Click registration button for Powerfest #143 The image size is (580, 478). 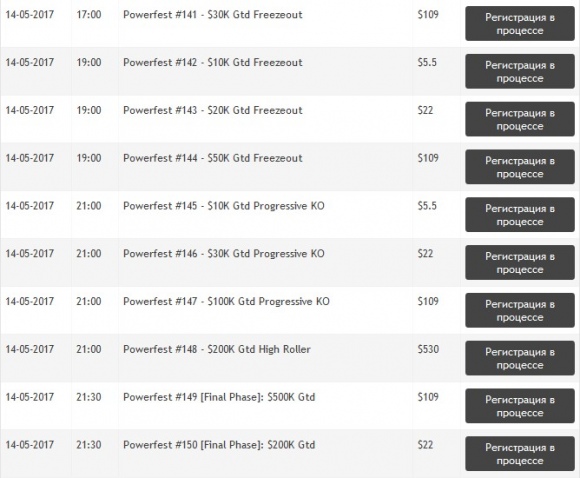pos(520,119)
